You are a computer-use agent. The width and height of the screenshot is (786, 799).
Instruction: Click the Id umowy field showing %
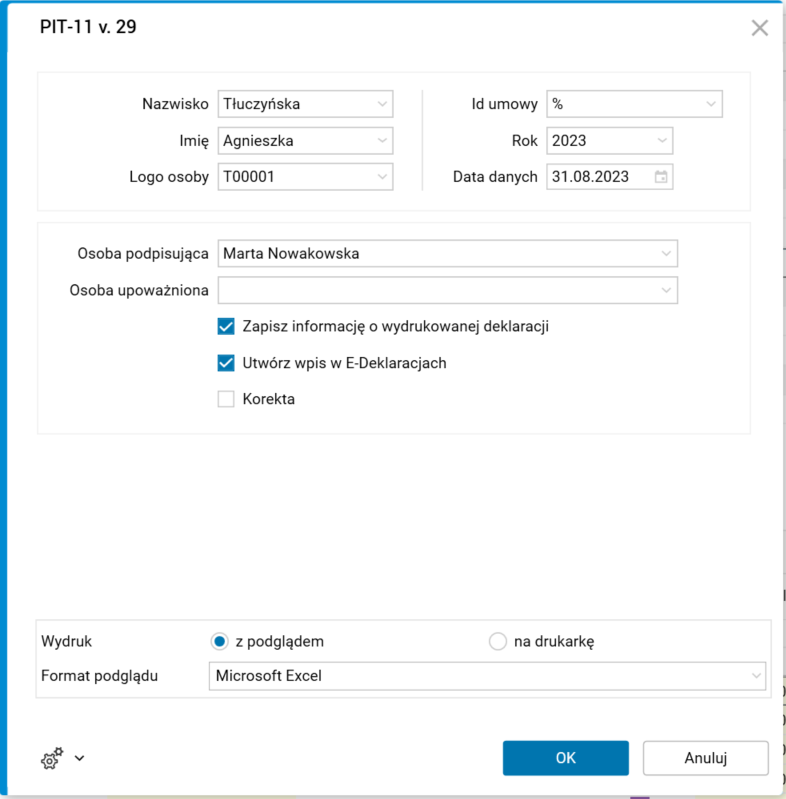634,104
